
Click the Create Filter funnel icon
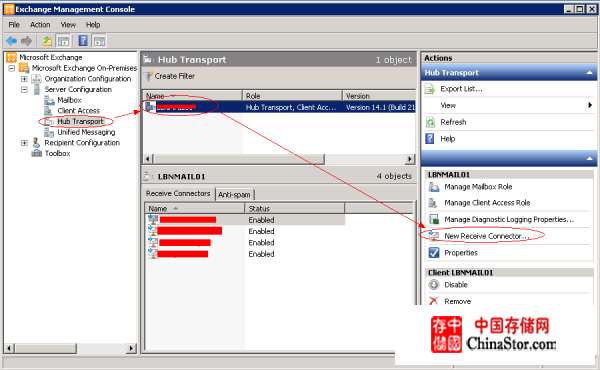pyautogui.click(x=148, y=76)
